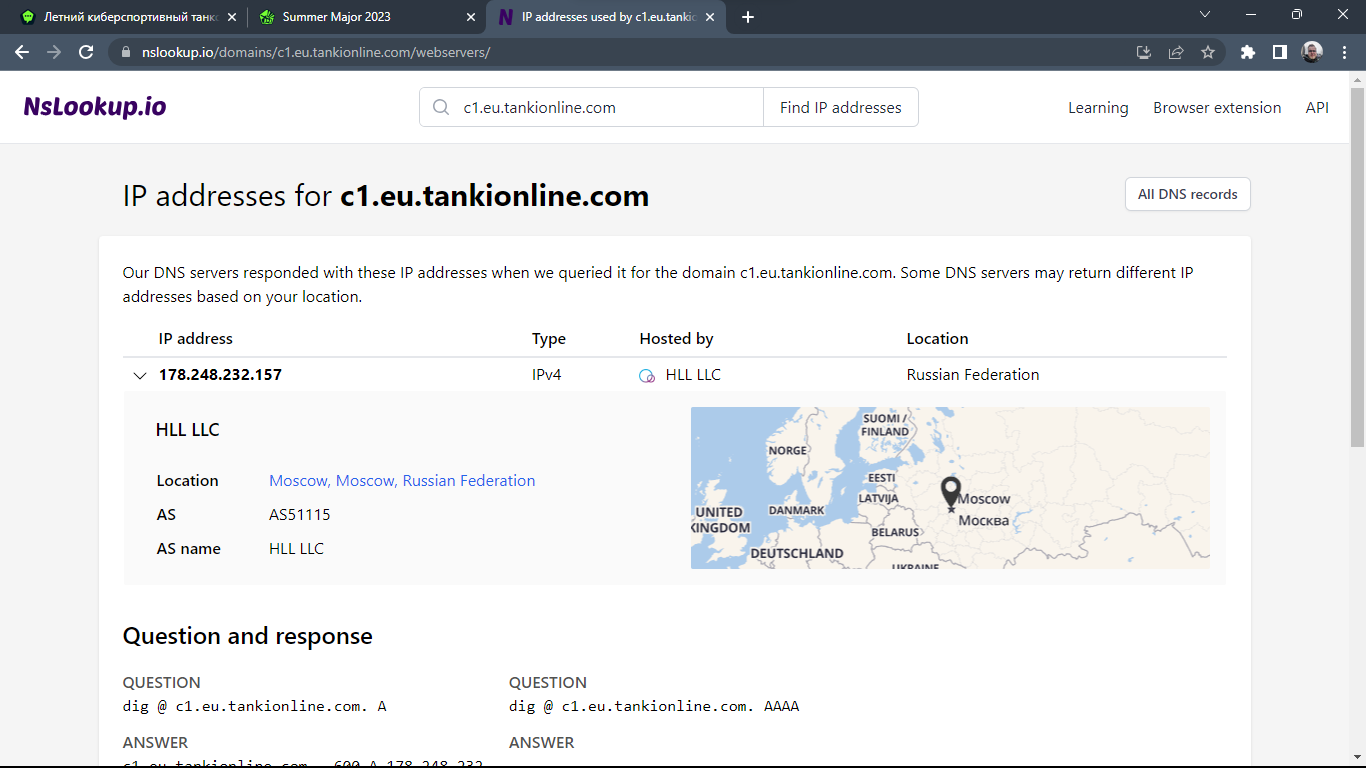The width and height of the screenshot is (1366, 768).
Task: Go to the API page
Action: click(1317, 108)
